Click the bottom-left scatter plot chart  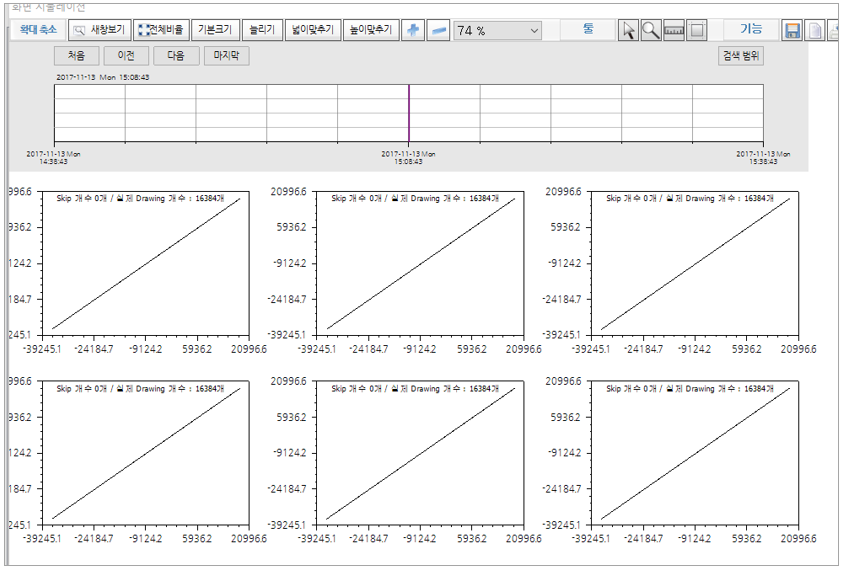[145, 453]
